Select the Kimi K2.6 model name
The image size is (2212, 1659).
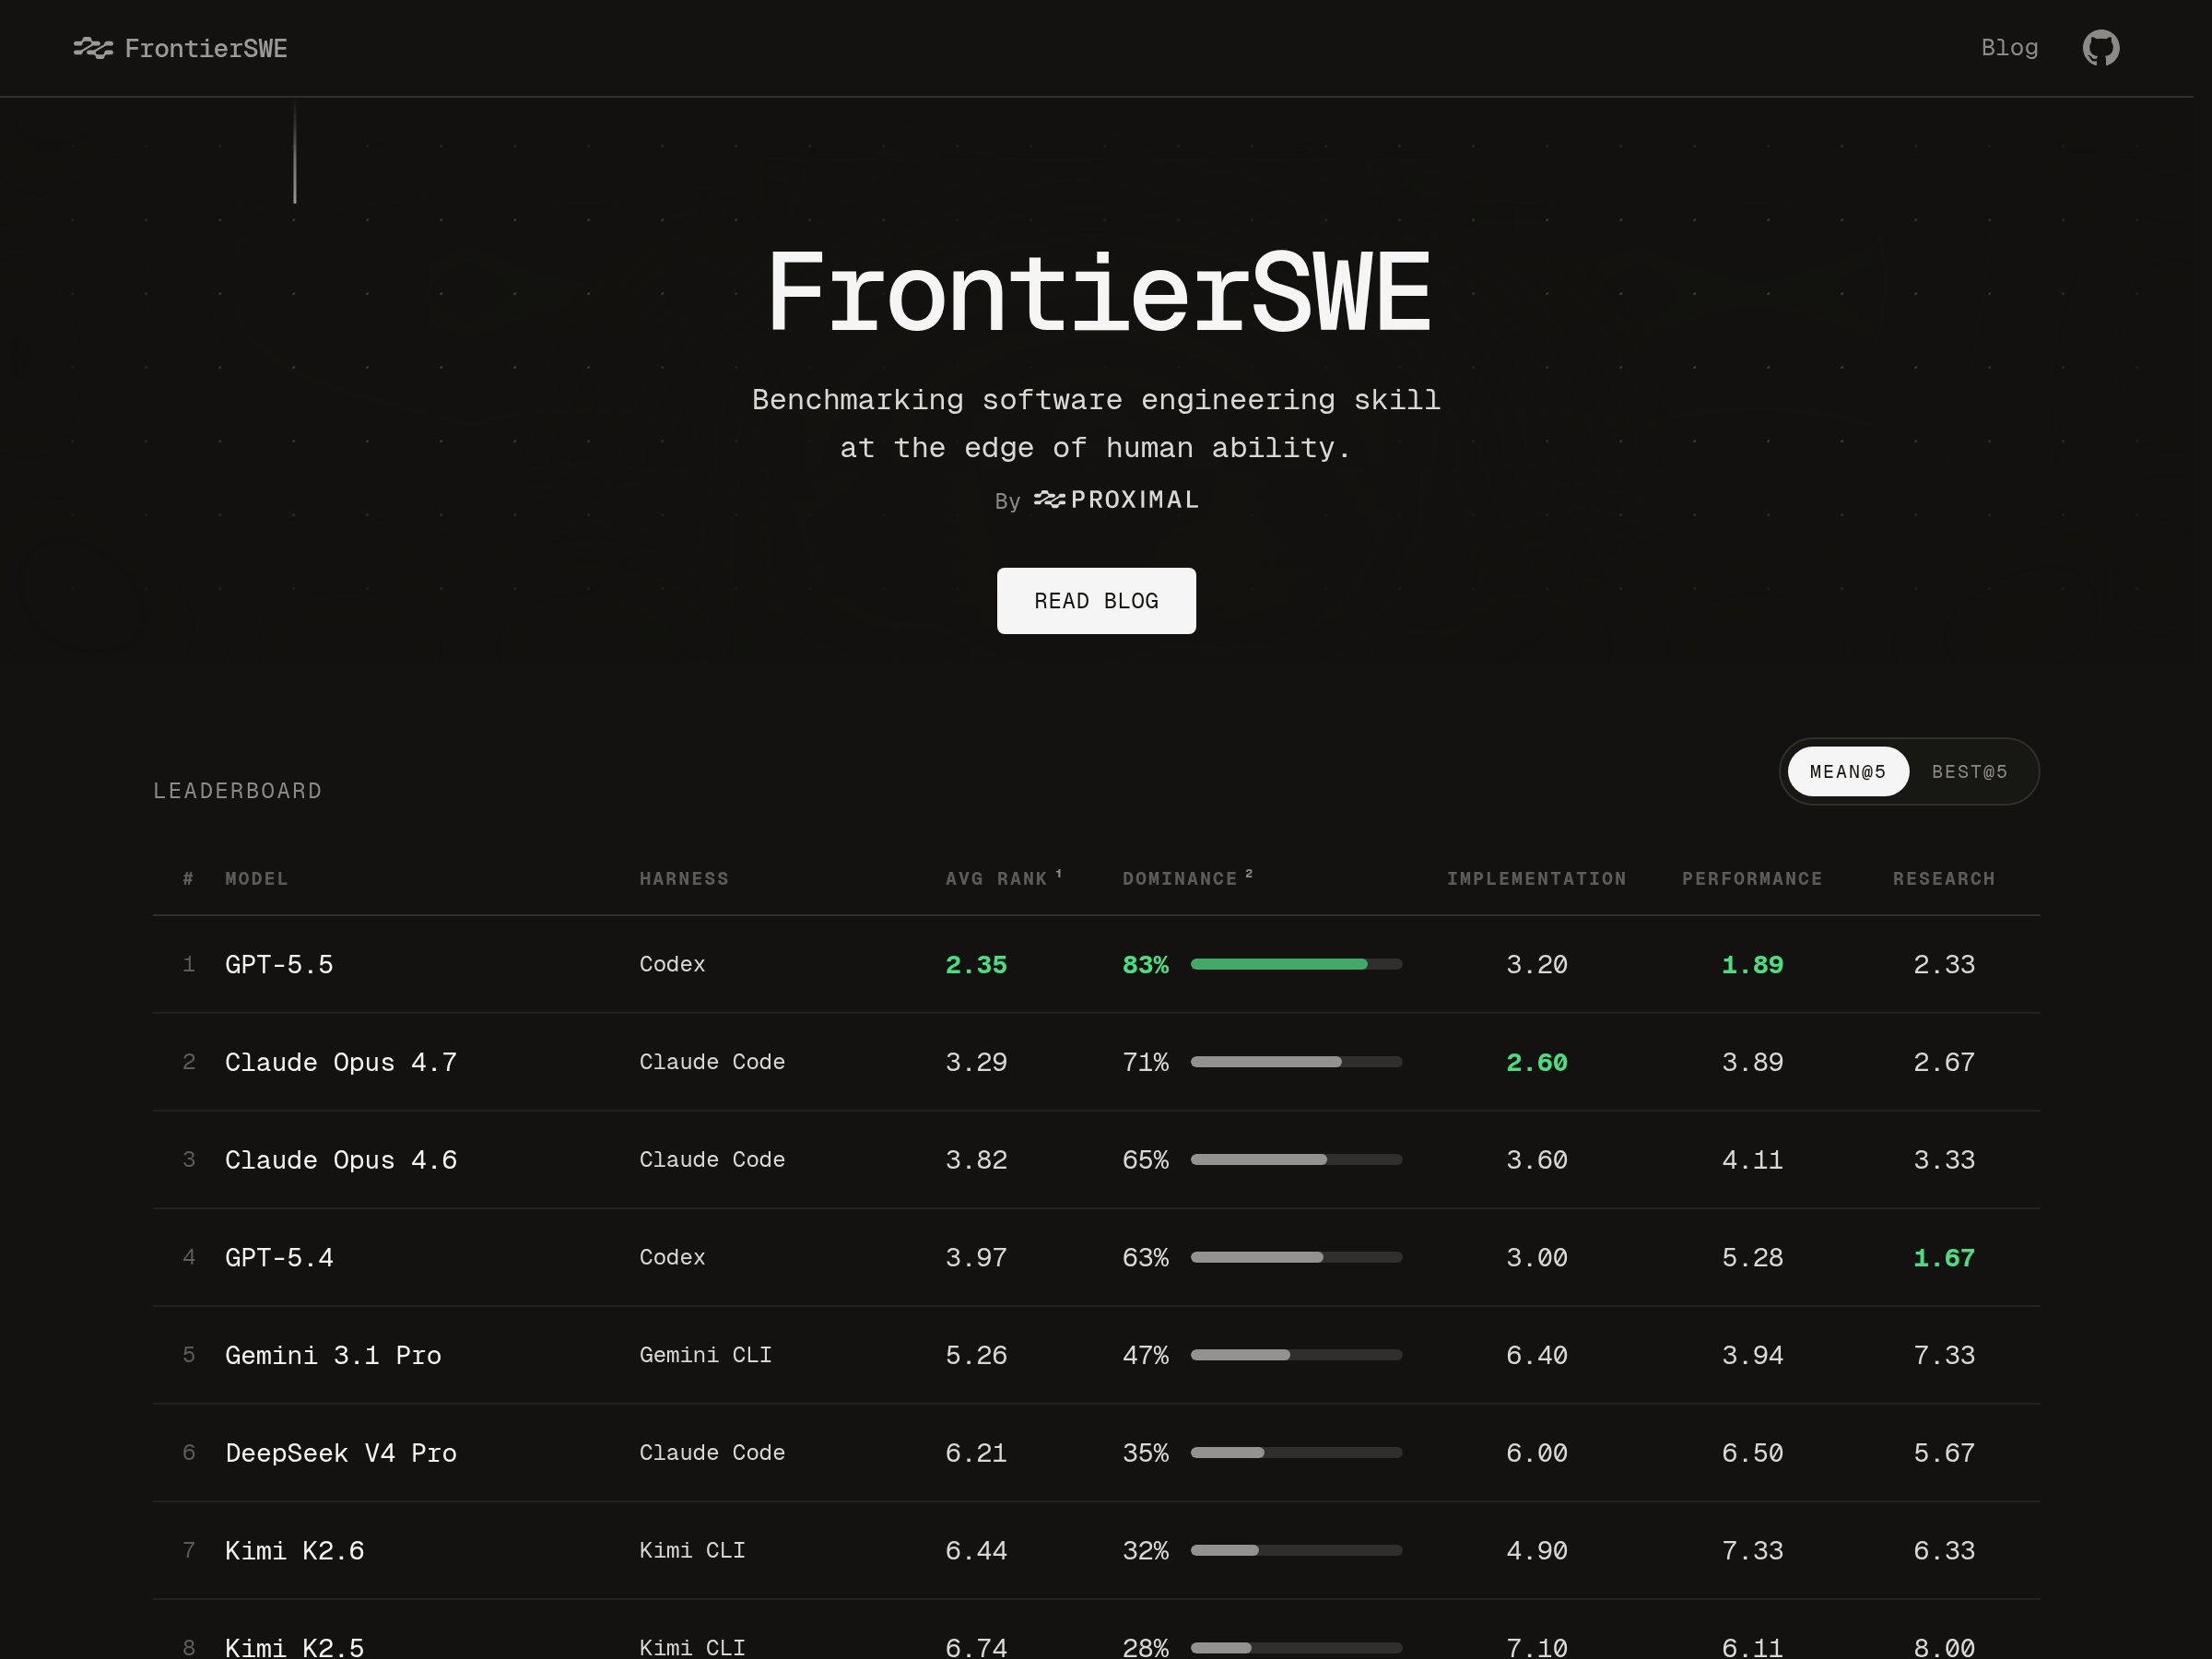tap(295, 1550)
